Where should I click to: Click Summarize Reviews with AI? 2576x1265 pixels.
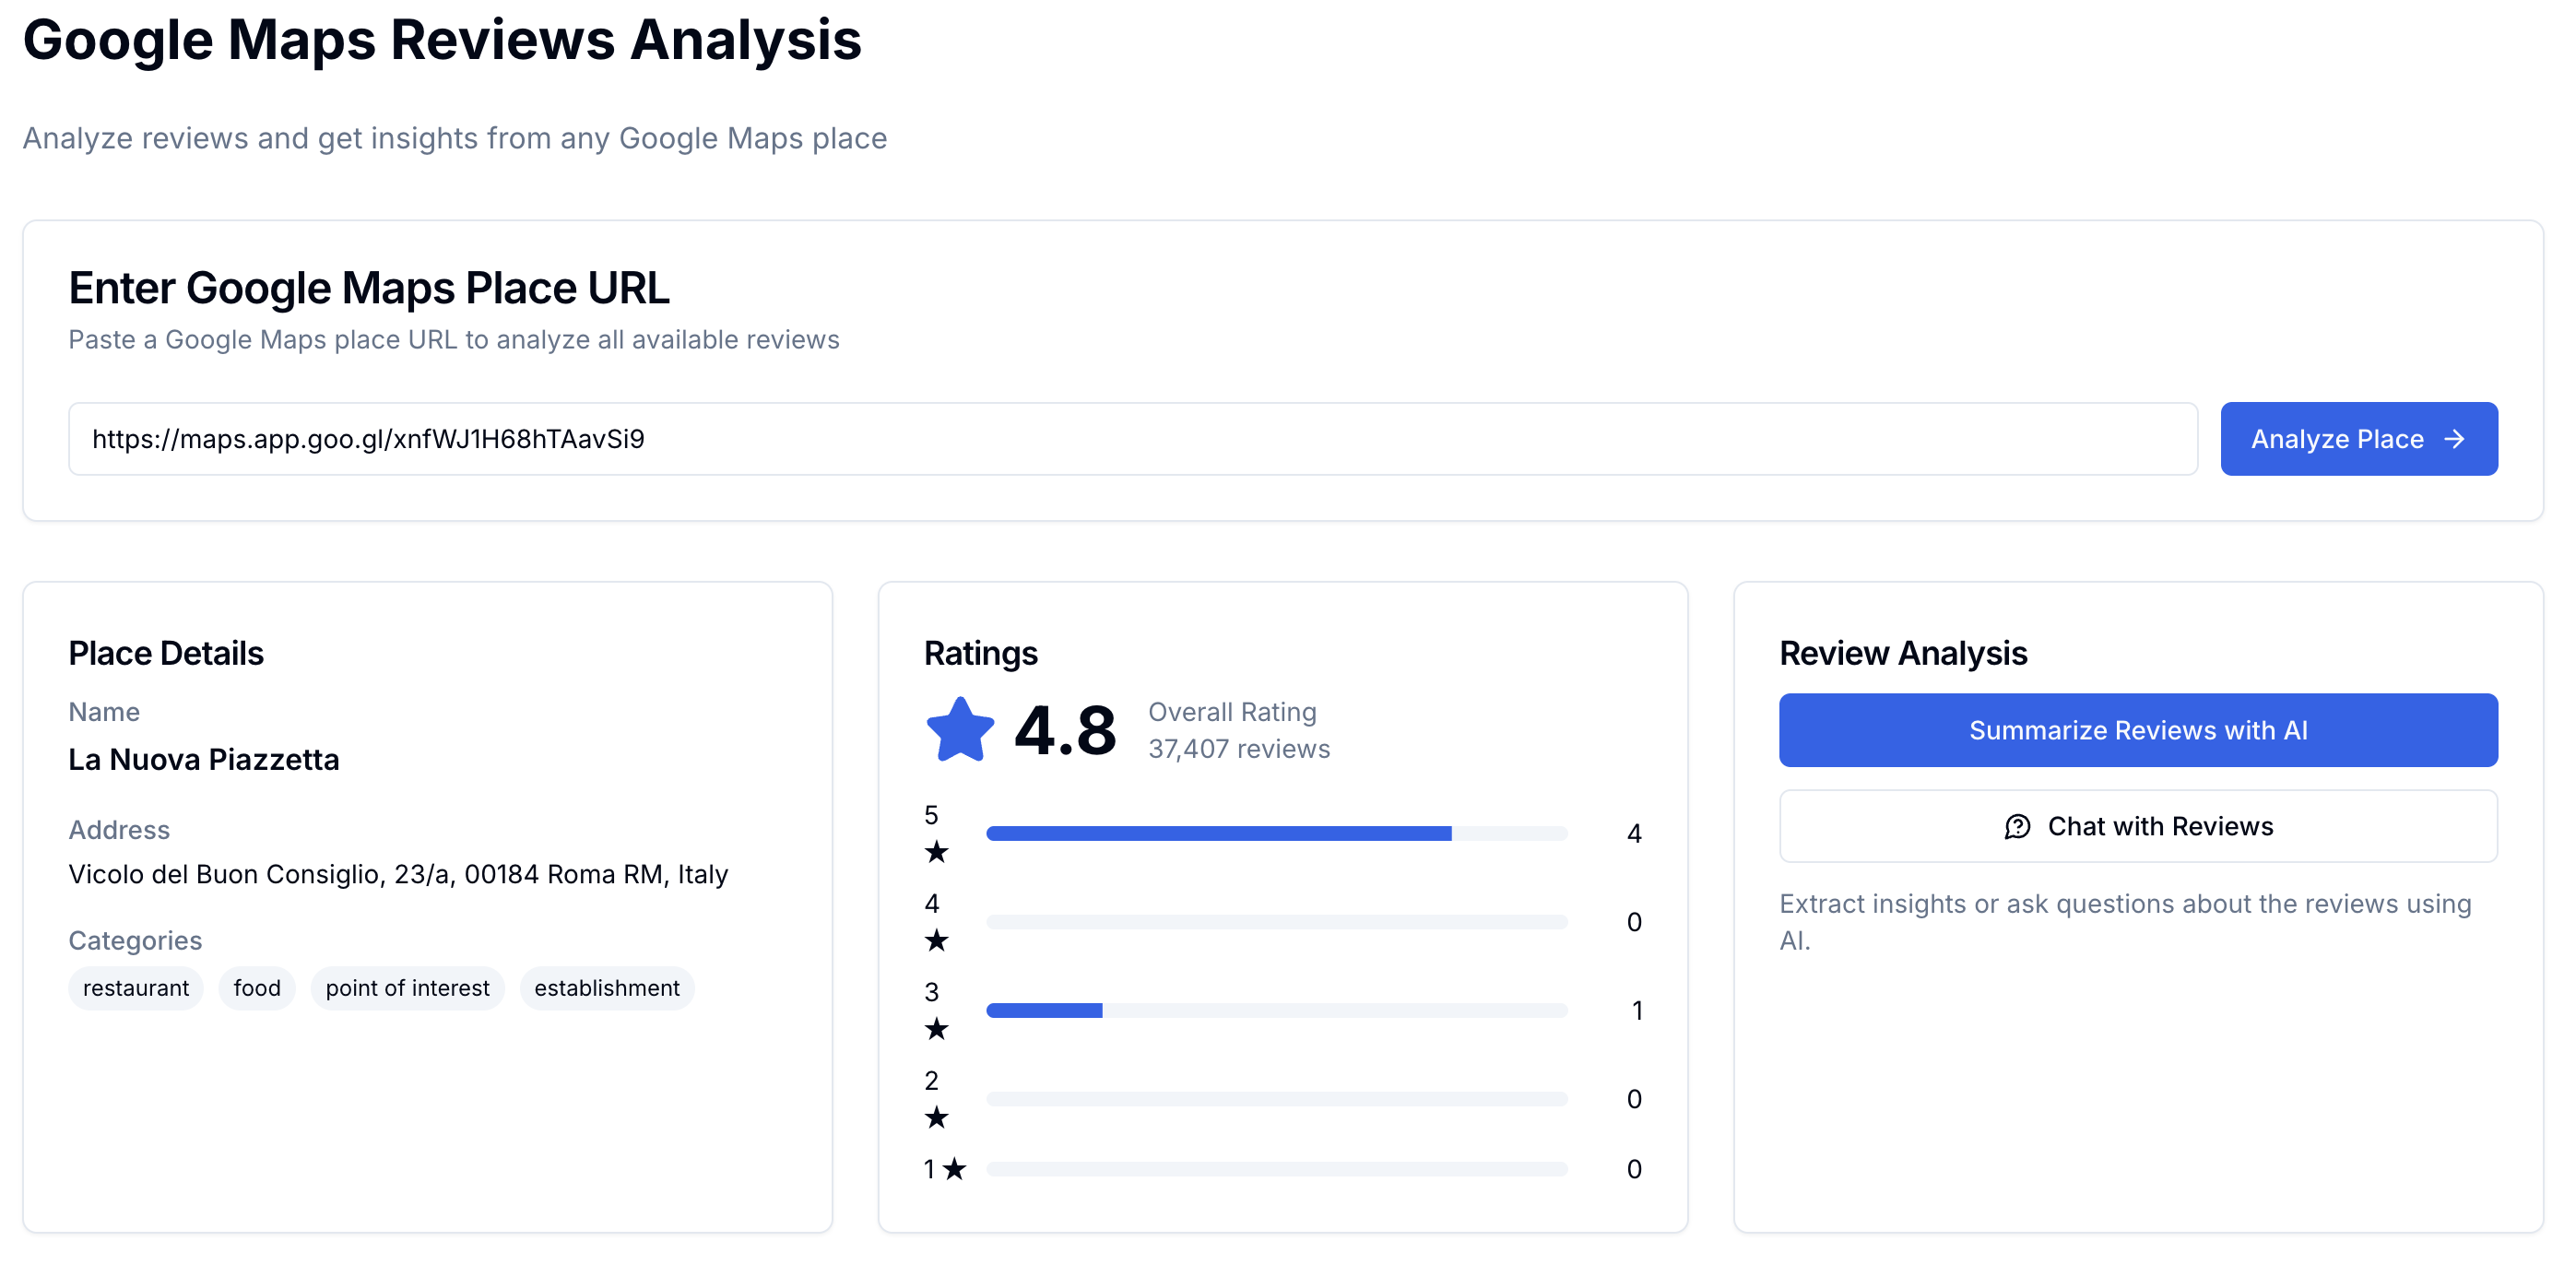coord(2137,730)
